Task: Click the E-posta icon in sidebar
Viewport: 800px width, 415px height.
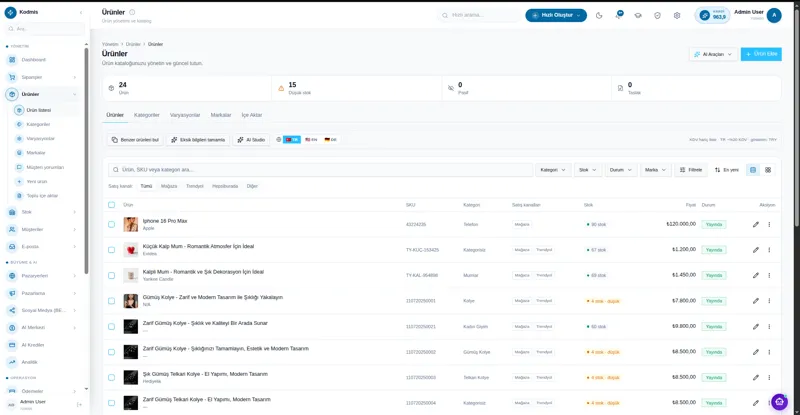Action: pos(12,247)
